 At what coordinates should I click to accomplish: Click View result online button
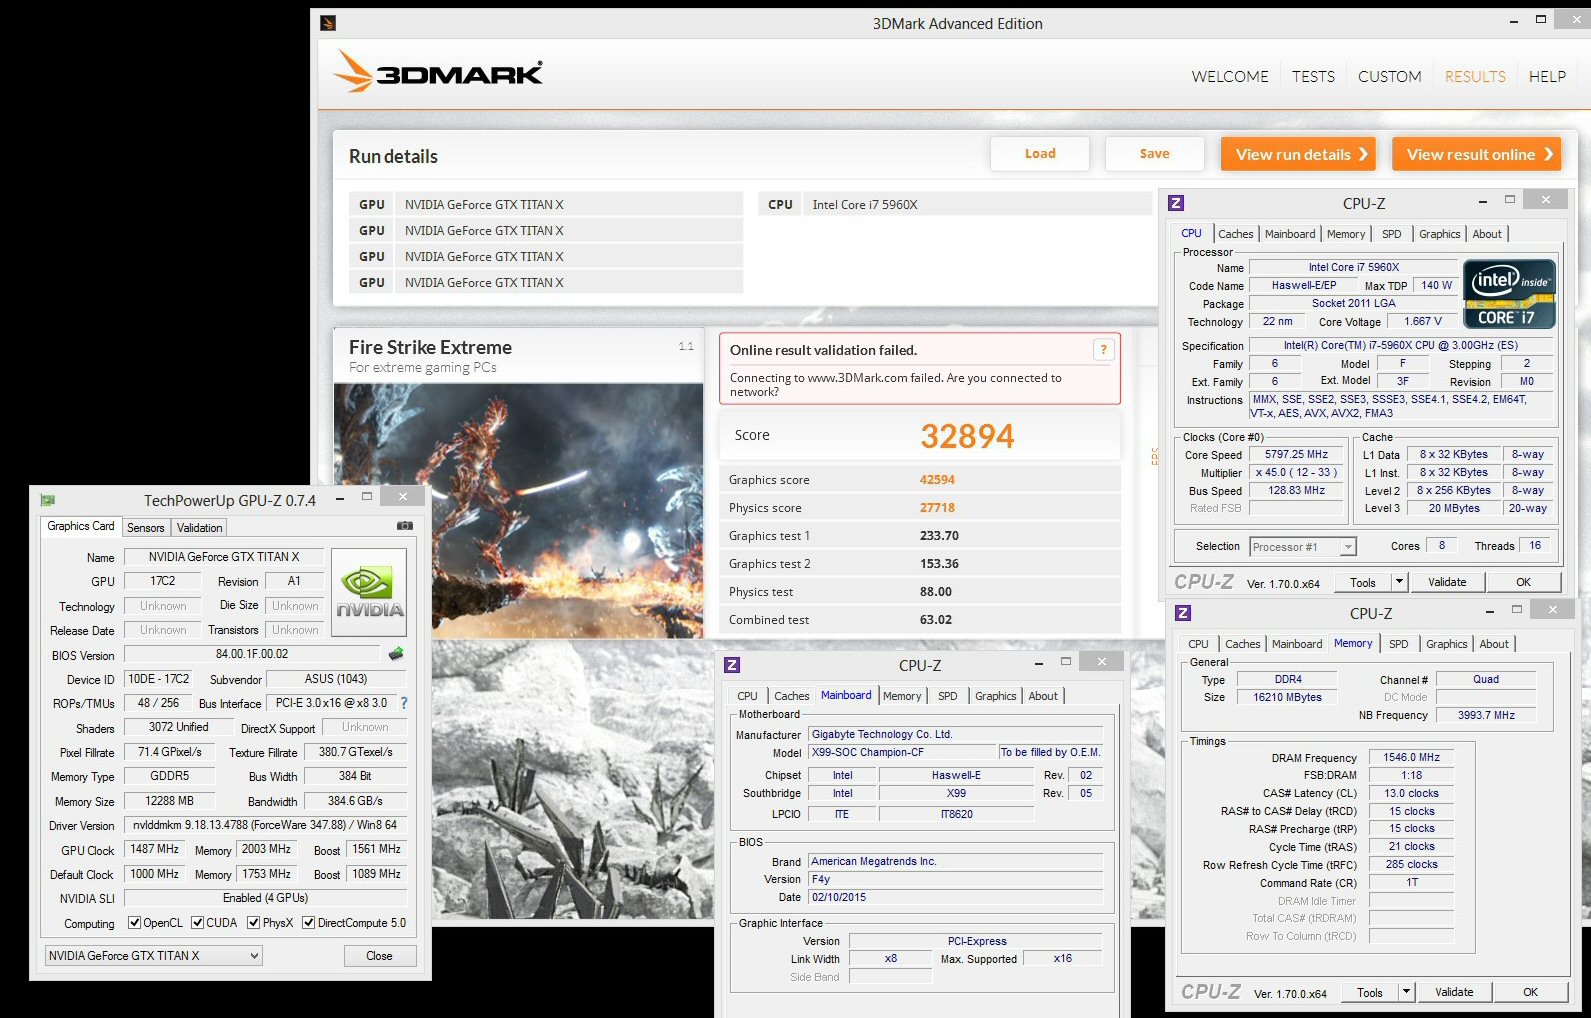(1476, 154)
